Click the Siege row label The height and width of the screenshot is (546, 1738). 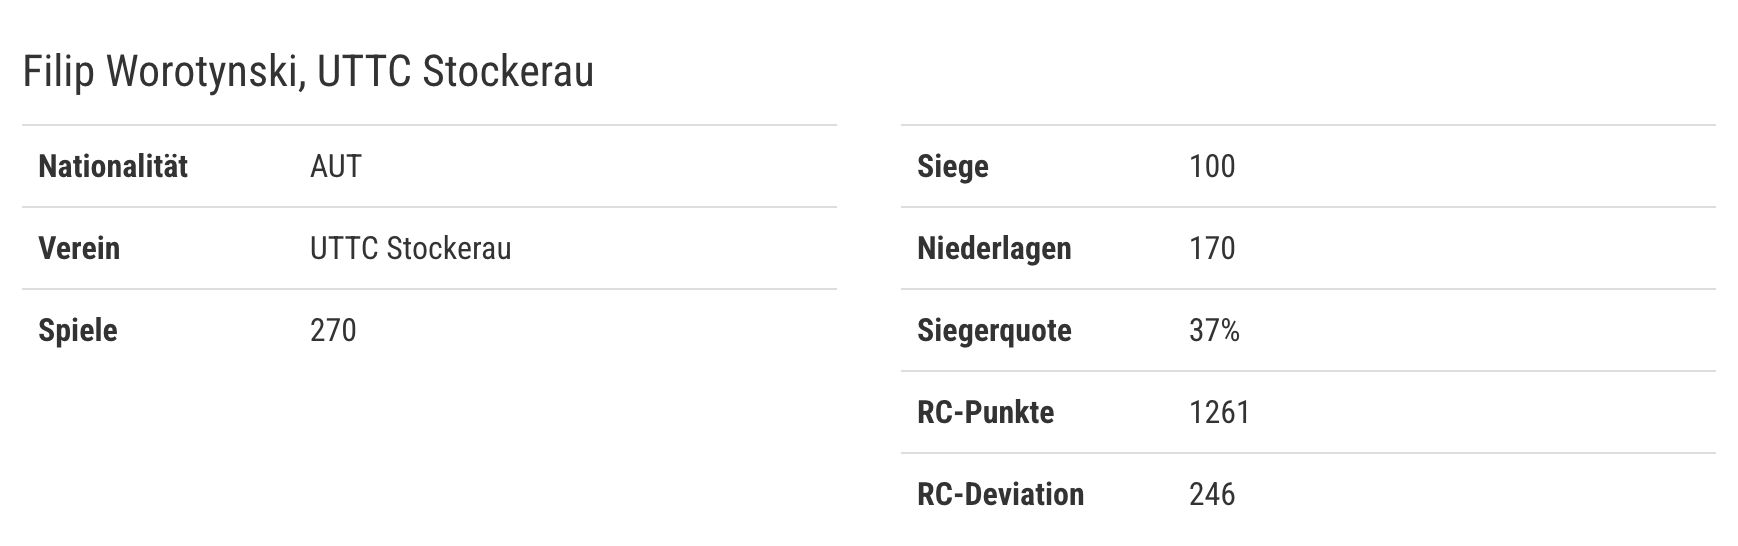(953, 166)
